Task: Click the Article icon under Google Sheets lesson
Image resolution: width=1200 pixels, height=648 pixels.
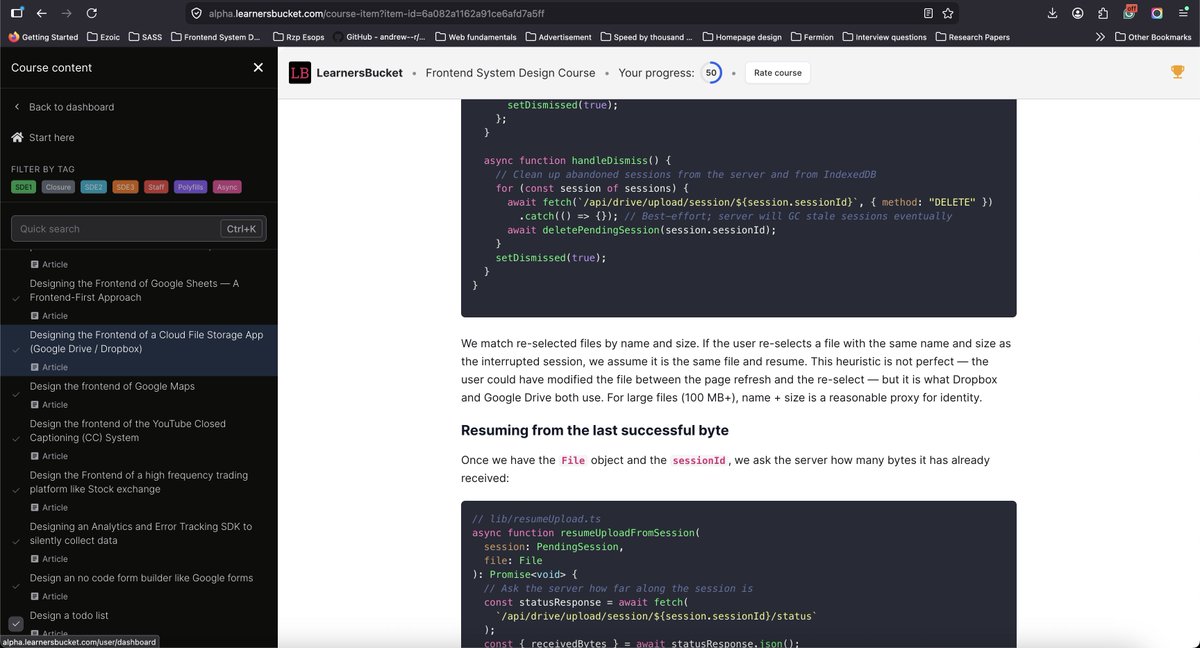Action: click(x=35, y=316)
